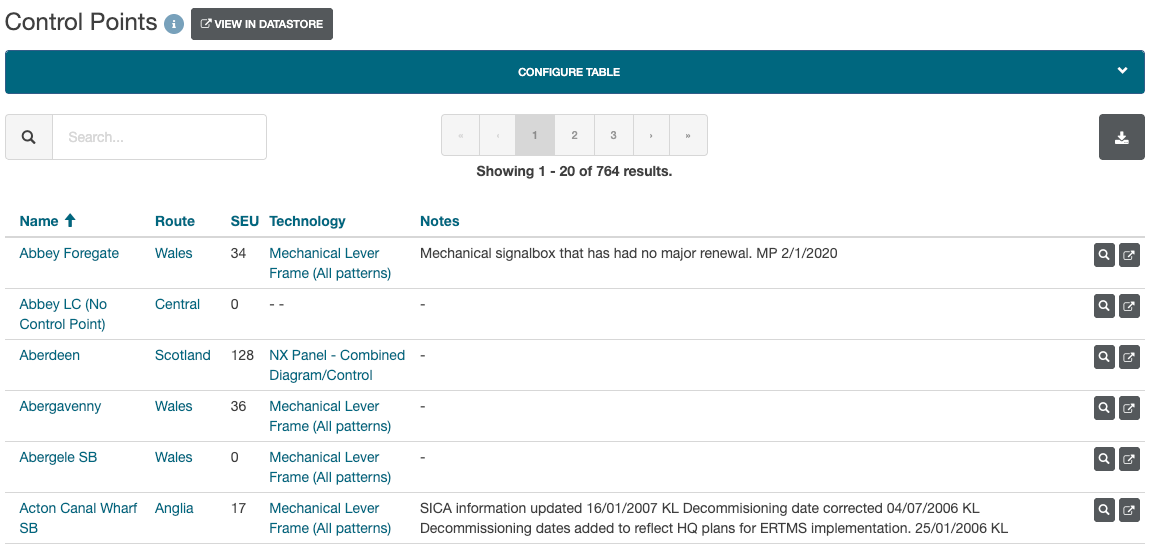Click the search magnifier icon beside search box
This screenshot has height=544, width=1149.
click(29, 137)
